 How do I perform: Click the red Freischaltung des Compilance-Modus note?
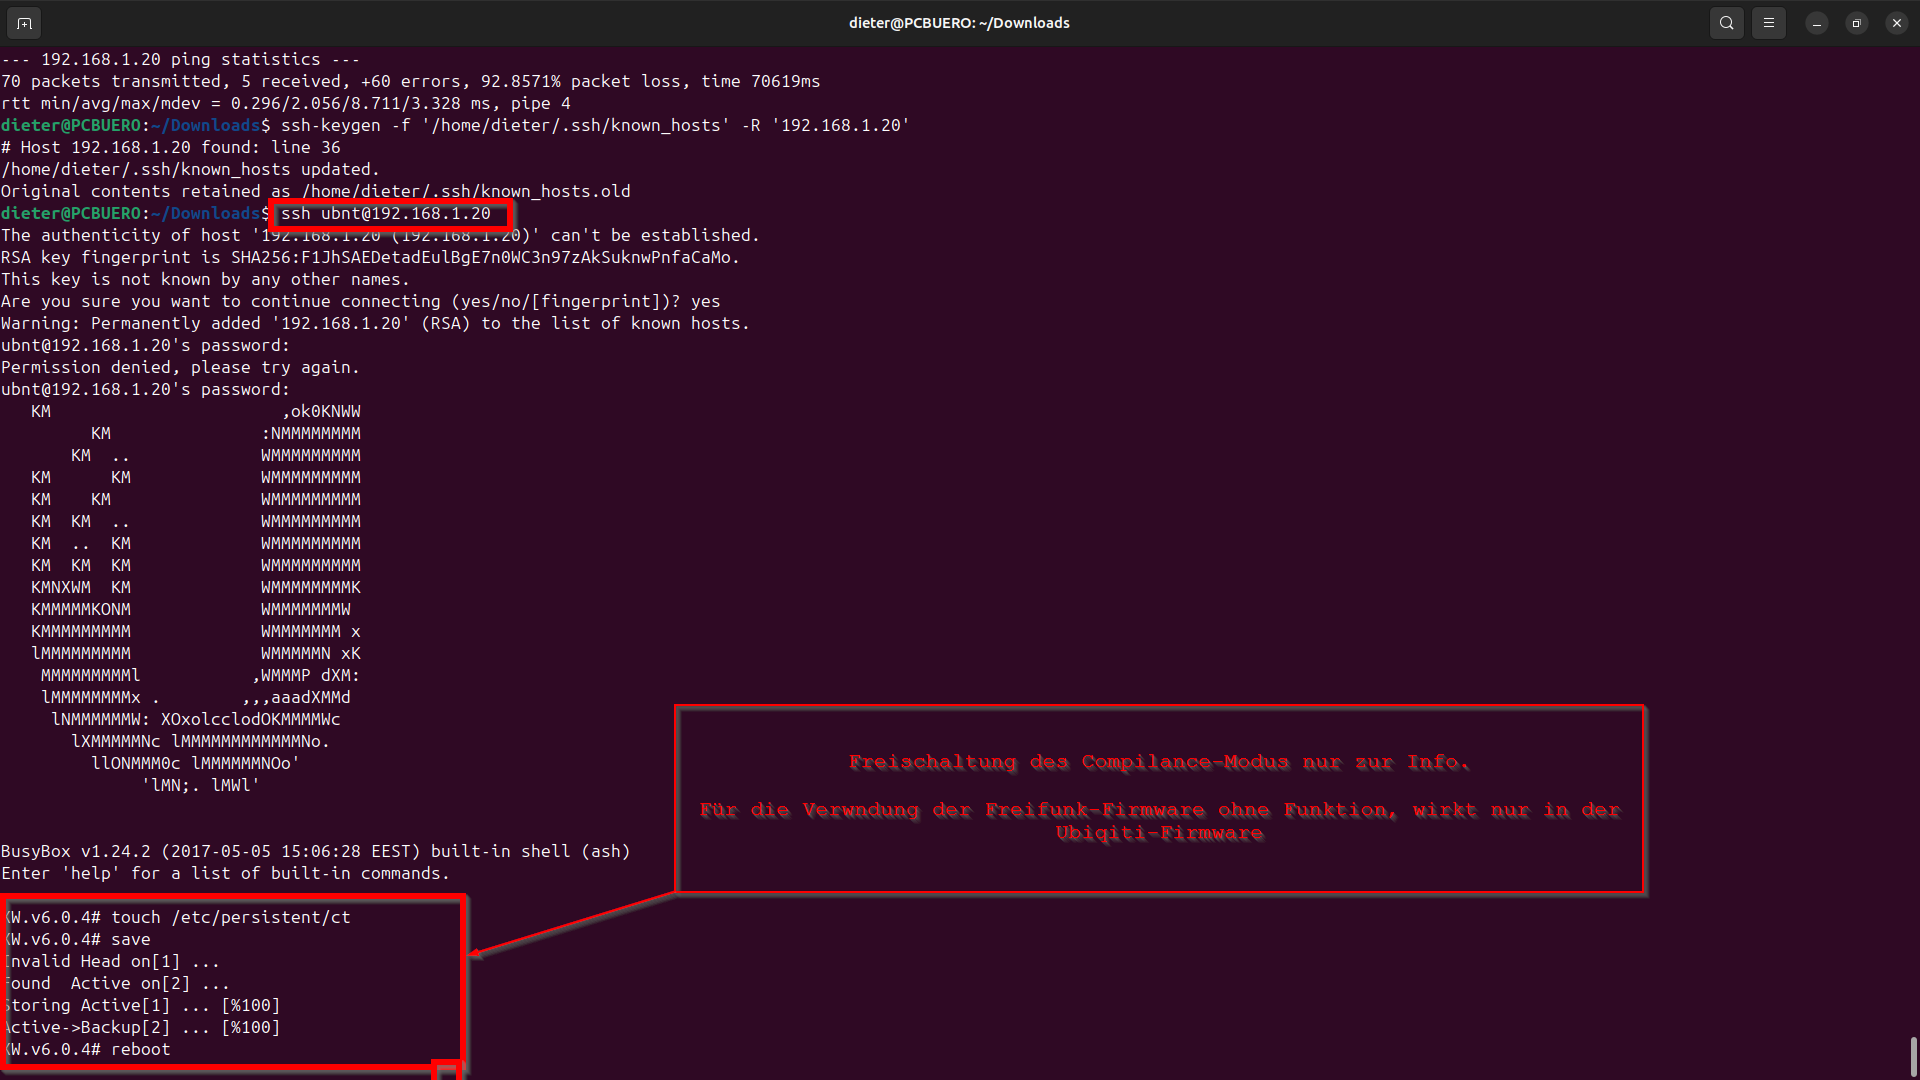(1158, 763)
